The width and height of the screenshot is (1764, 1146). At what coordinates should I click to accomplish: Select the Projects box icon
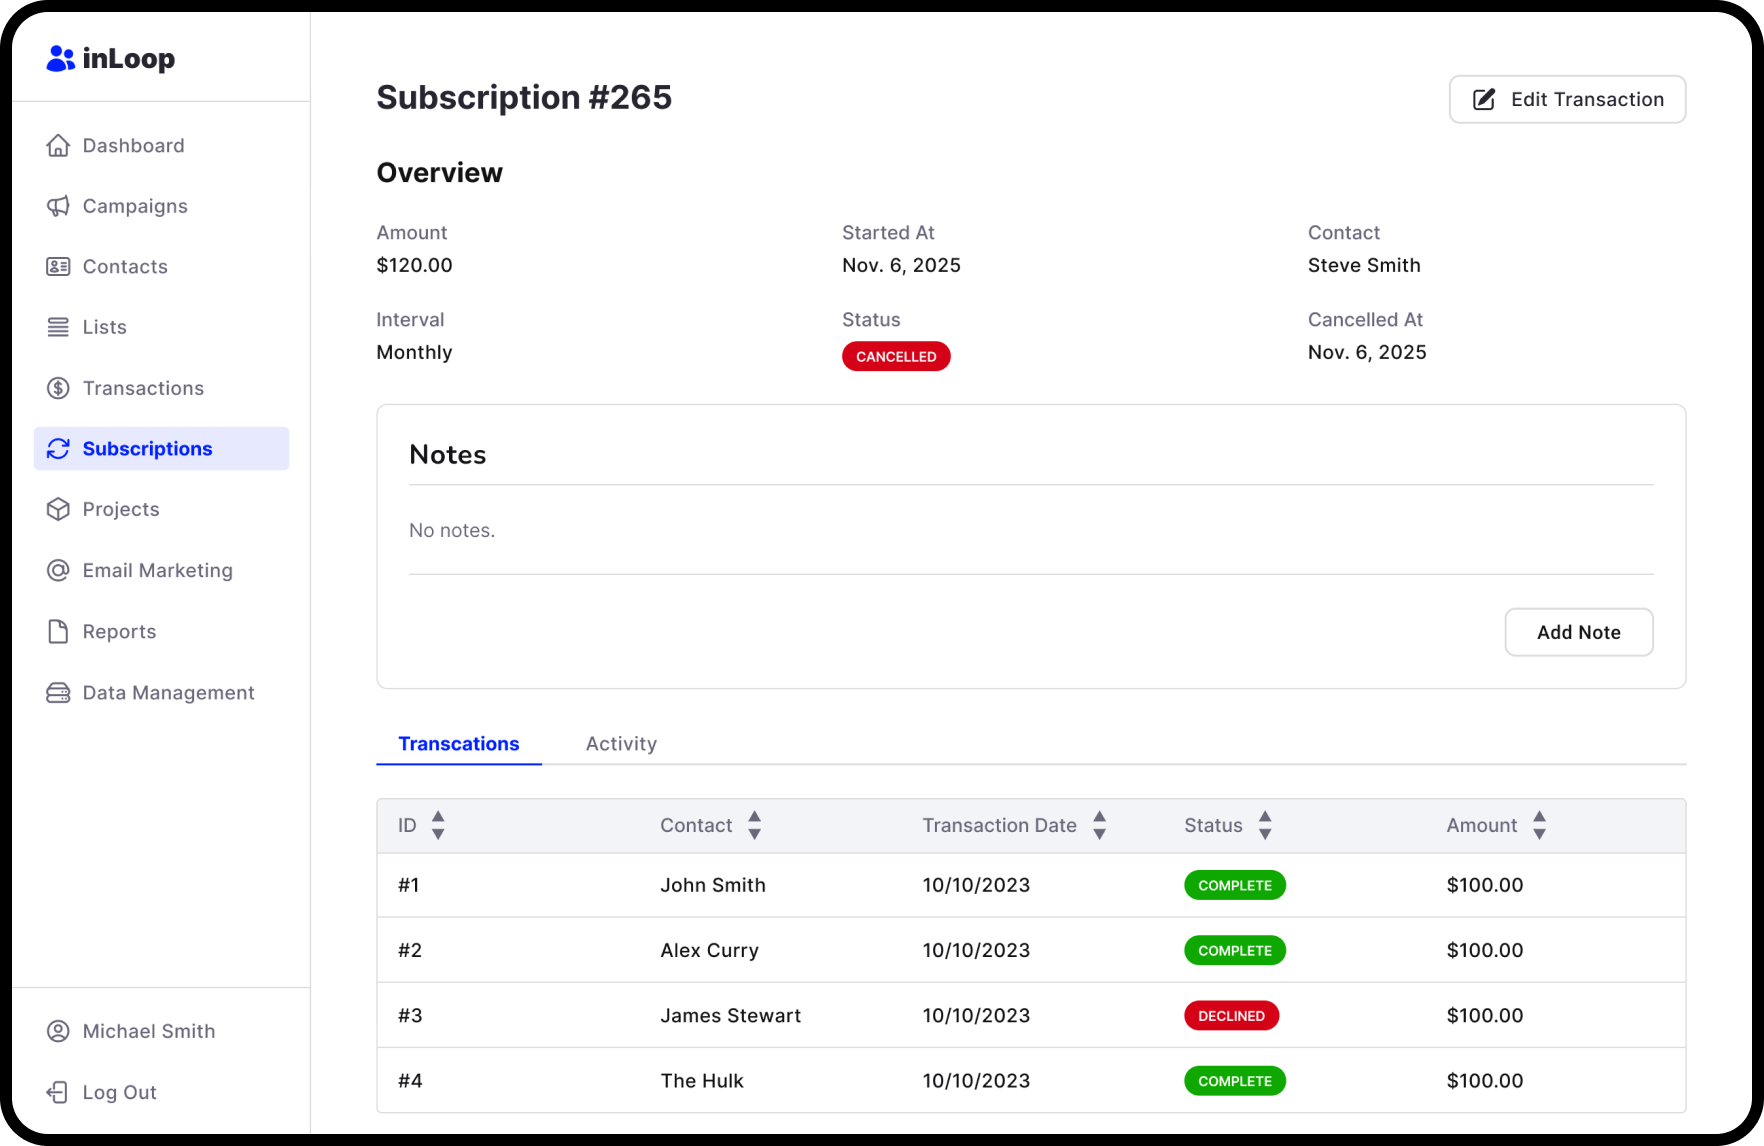click(x=58, y=509)
